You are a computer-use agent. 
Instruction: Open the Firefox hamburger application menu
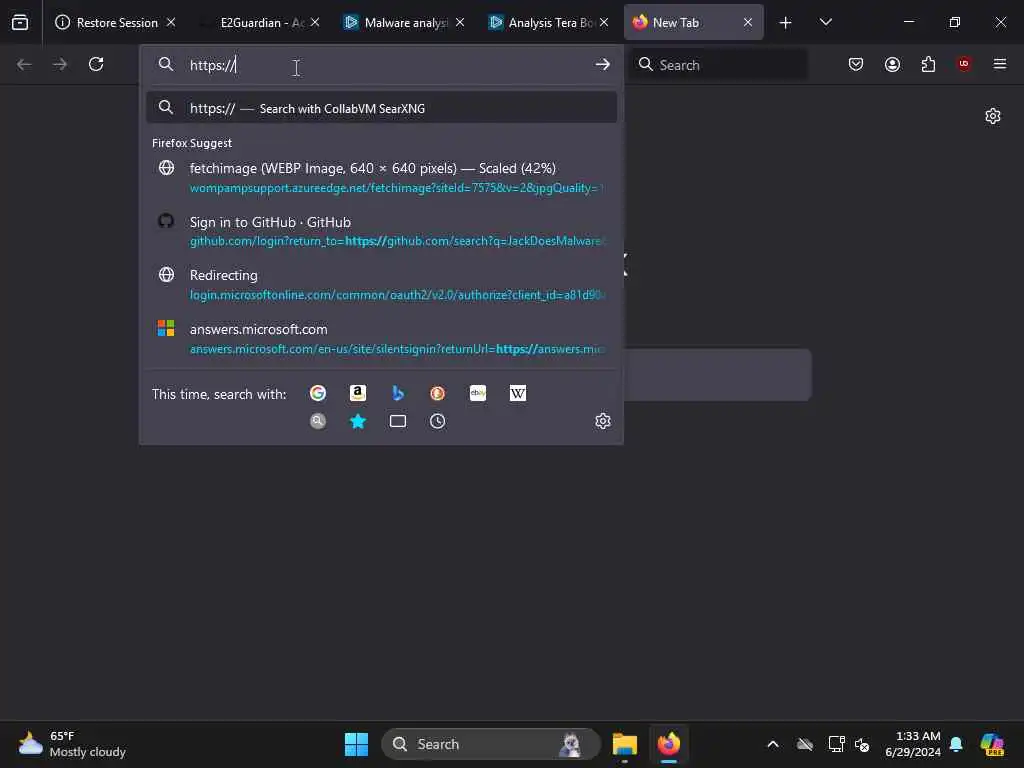[x=999, y=64]
